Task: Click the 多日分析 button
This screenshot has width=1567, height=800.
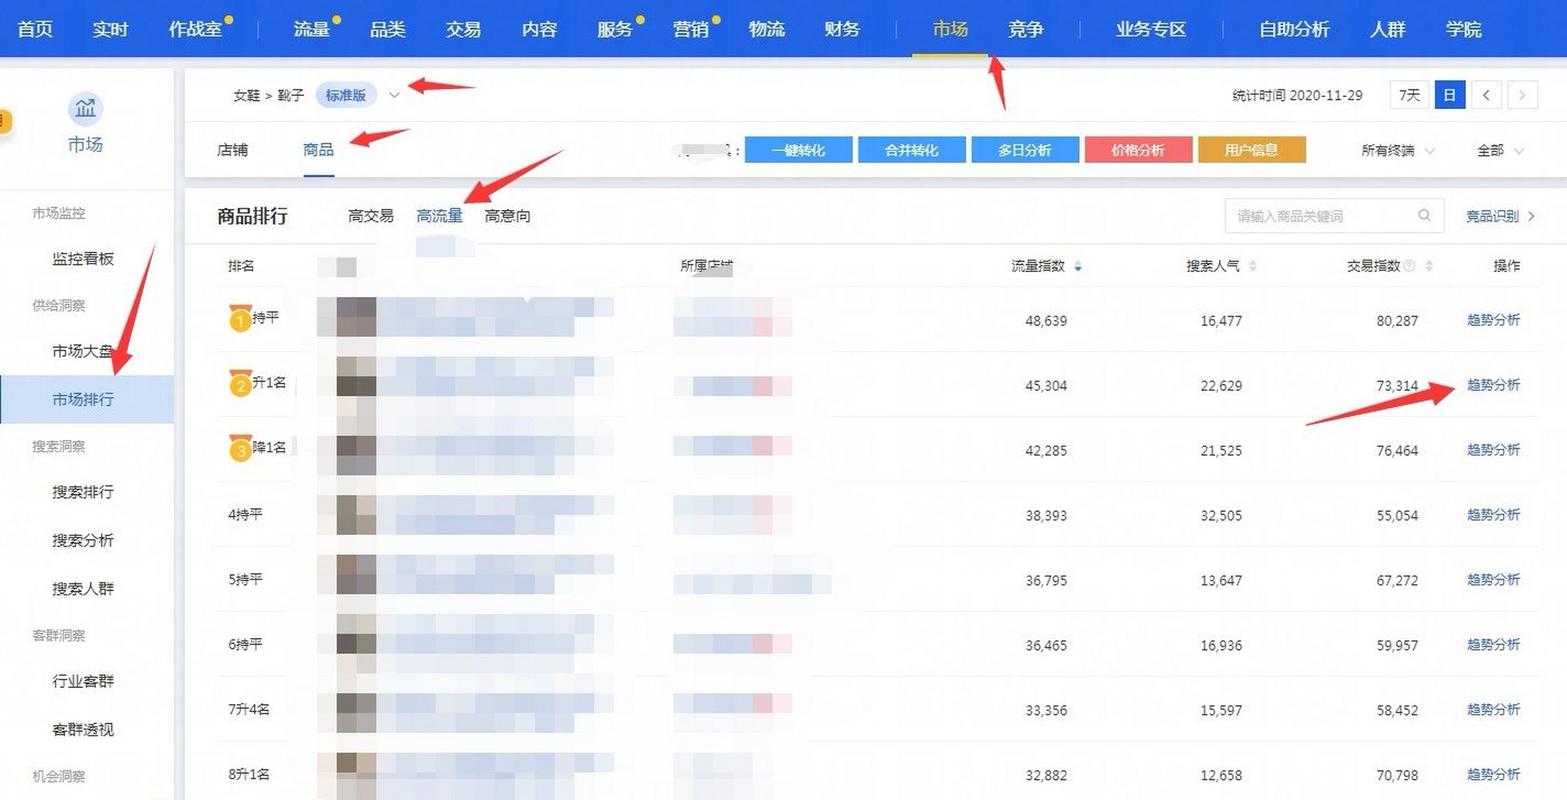Action: click(x=1025, y=150)
